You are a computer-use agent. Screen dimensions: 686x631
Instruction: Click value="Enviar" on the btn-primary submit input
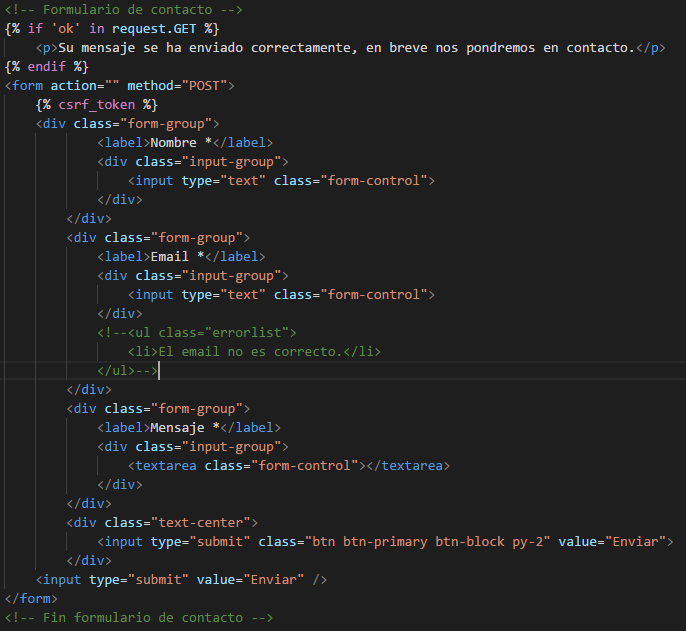click(612, 542)
